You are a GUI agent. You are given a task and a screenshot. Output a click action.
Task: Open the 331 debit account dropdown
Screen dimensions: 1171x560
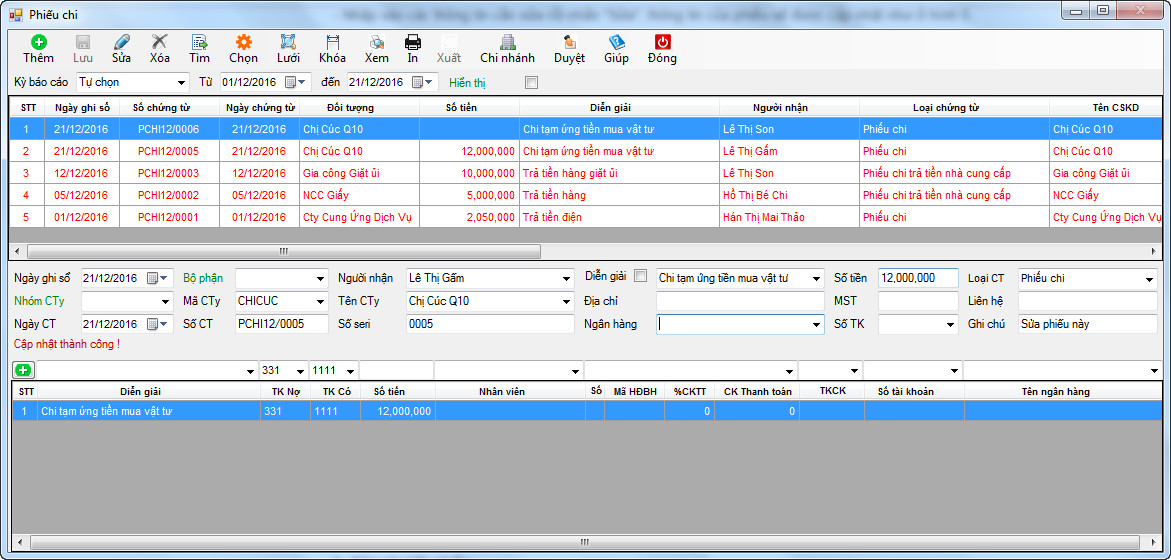pos(300,370)
